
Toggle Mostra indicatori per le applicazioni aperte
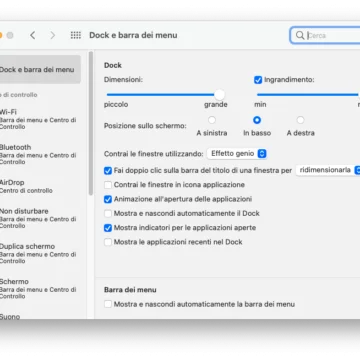point(108,228)
